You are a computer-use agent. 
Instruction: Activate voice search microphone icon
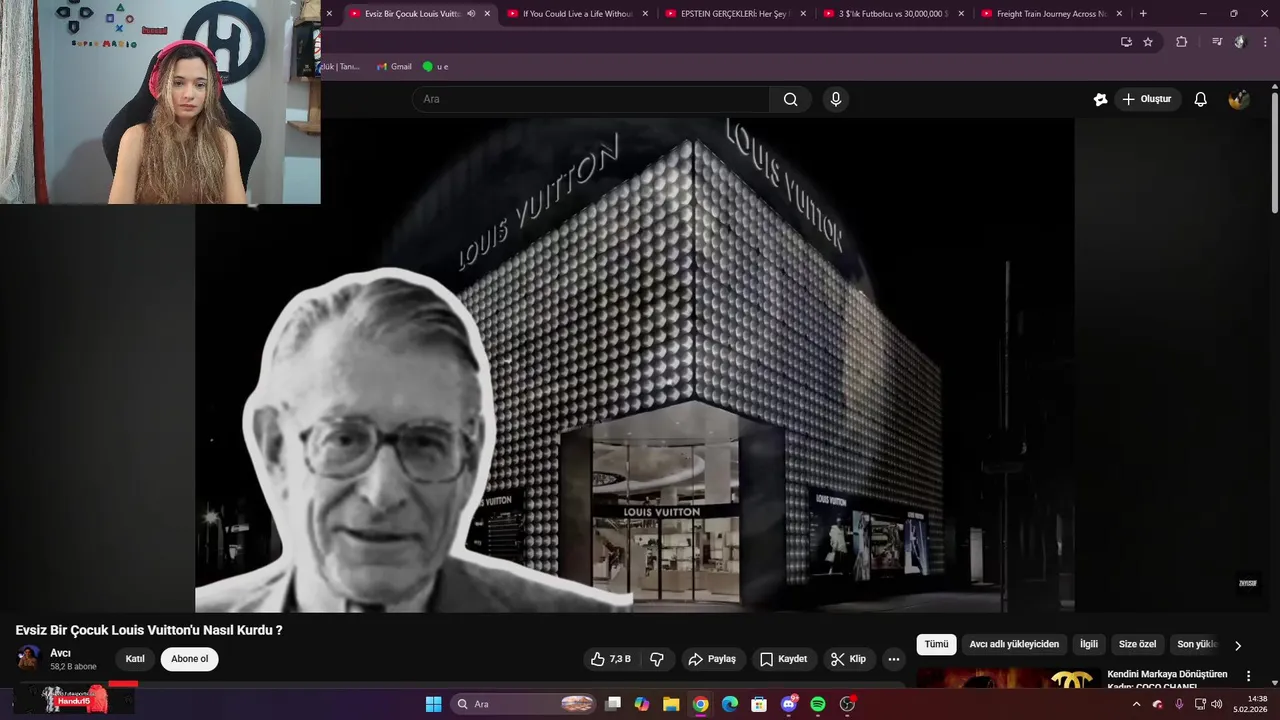pyautogui.click(x=836, y=99)
